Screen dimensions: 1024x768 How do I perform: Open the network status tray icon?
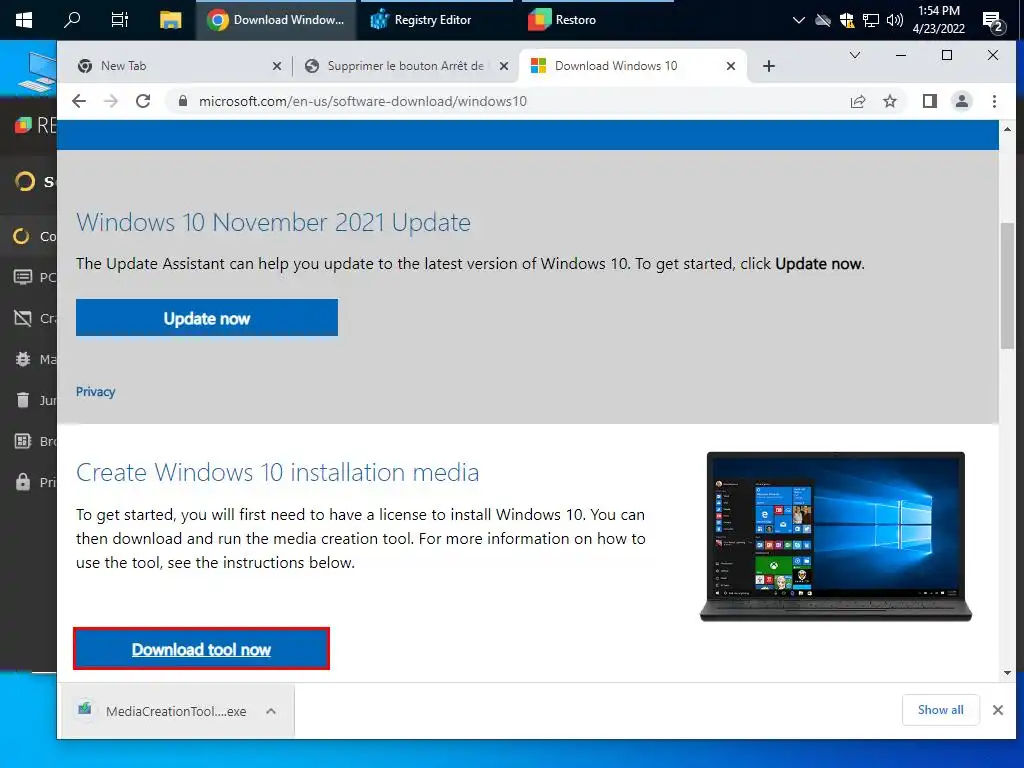(x=871, y=20)
